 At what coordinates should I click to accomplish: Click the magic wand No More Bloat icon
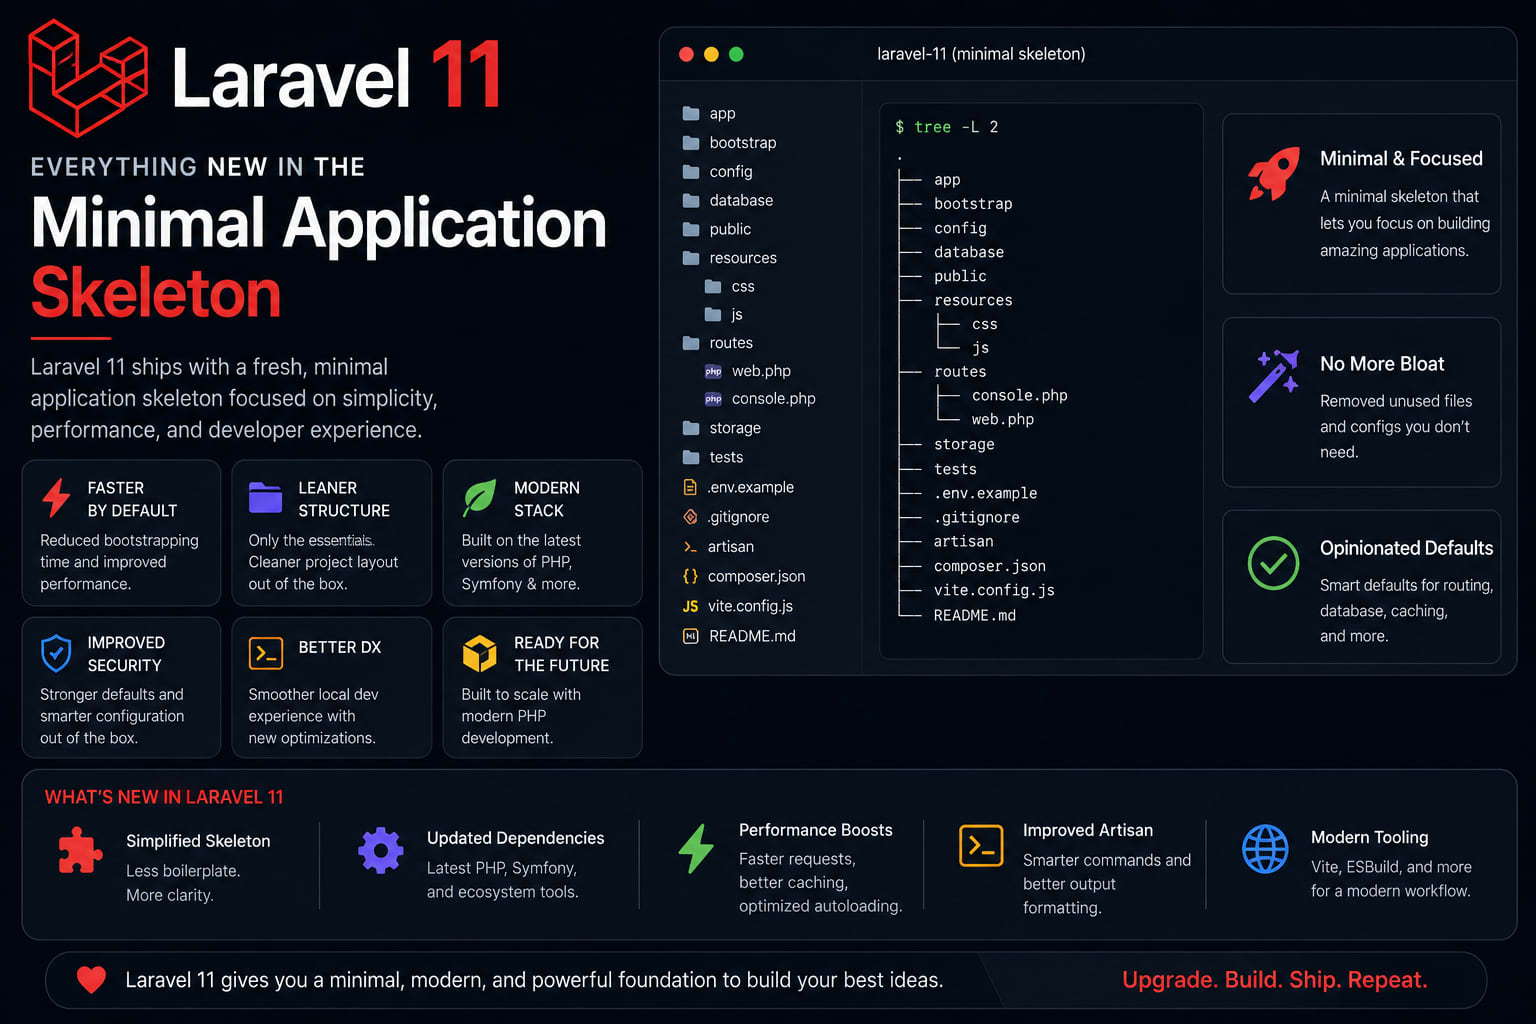pyautogui.click(x=1274, y=376)
